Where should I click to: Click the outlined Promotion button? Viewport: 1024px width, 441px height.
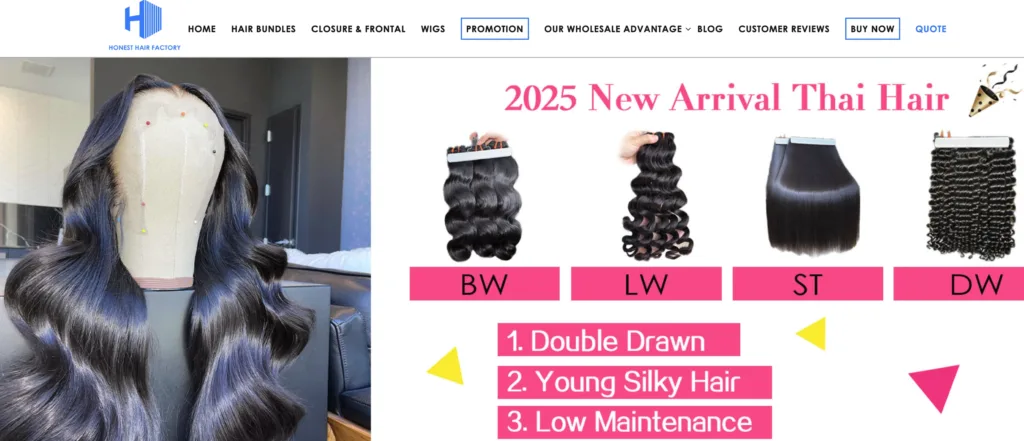[x=494, y=29]
